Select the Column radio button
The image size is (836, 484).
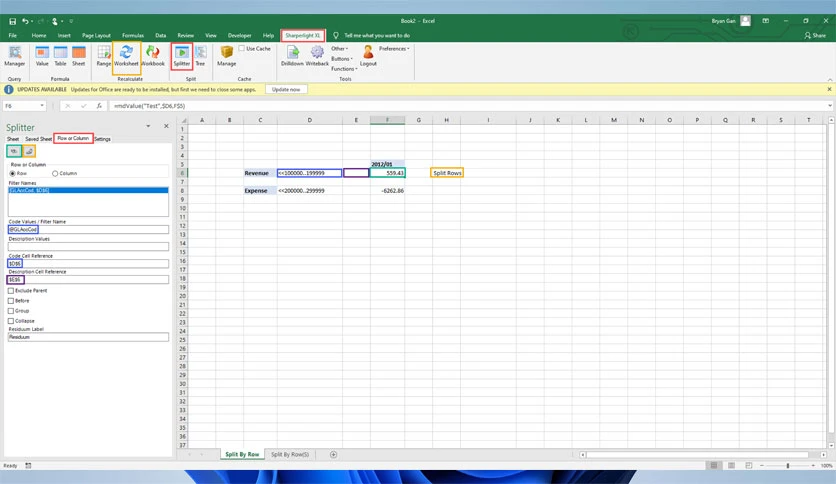55,174
